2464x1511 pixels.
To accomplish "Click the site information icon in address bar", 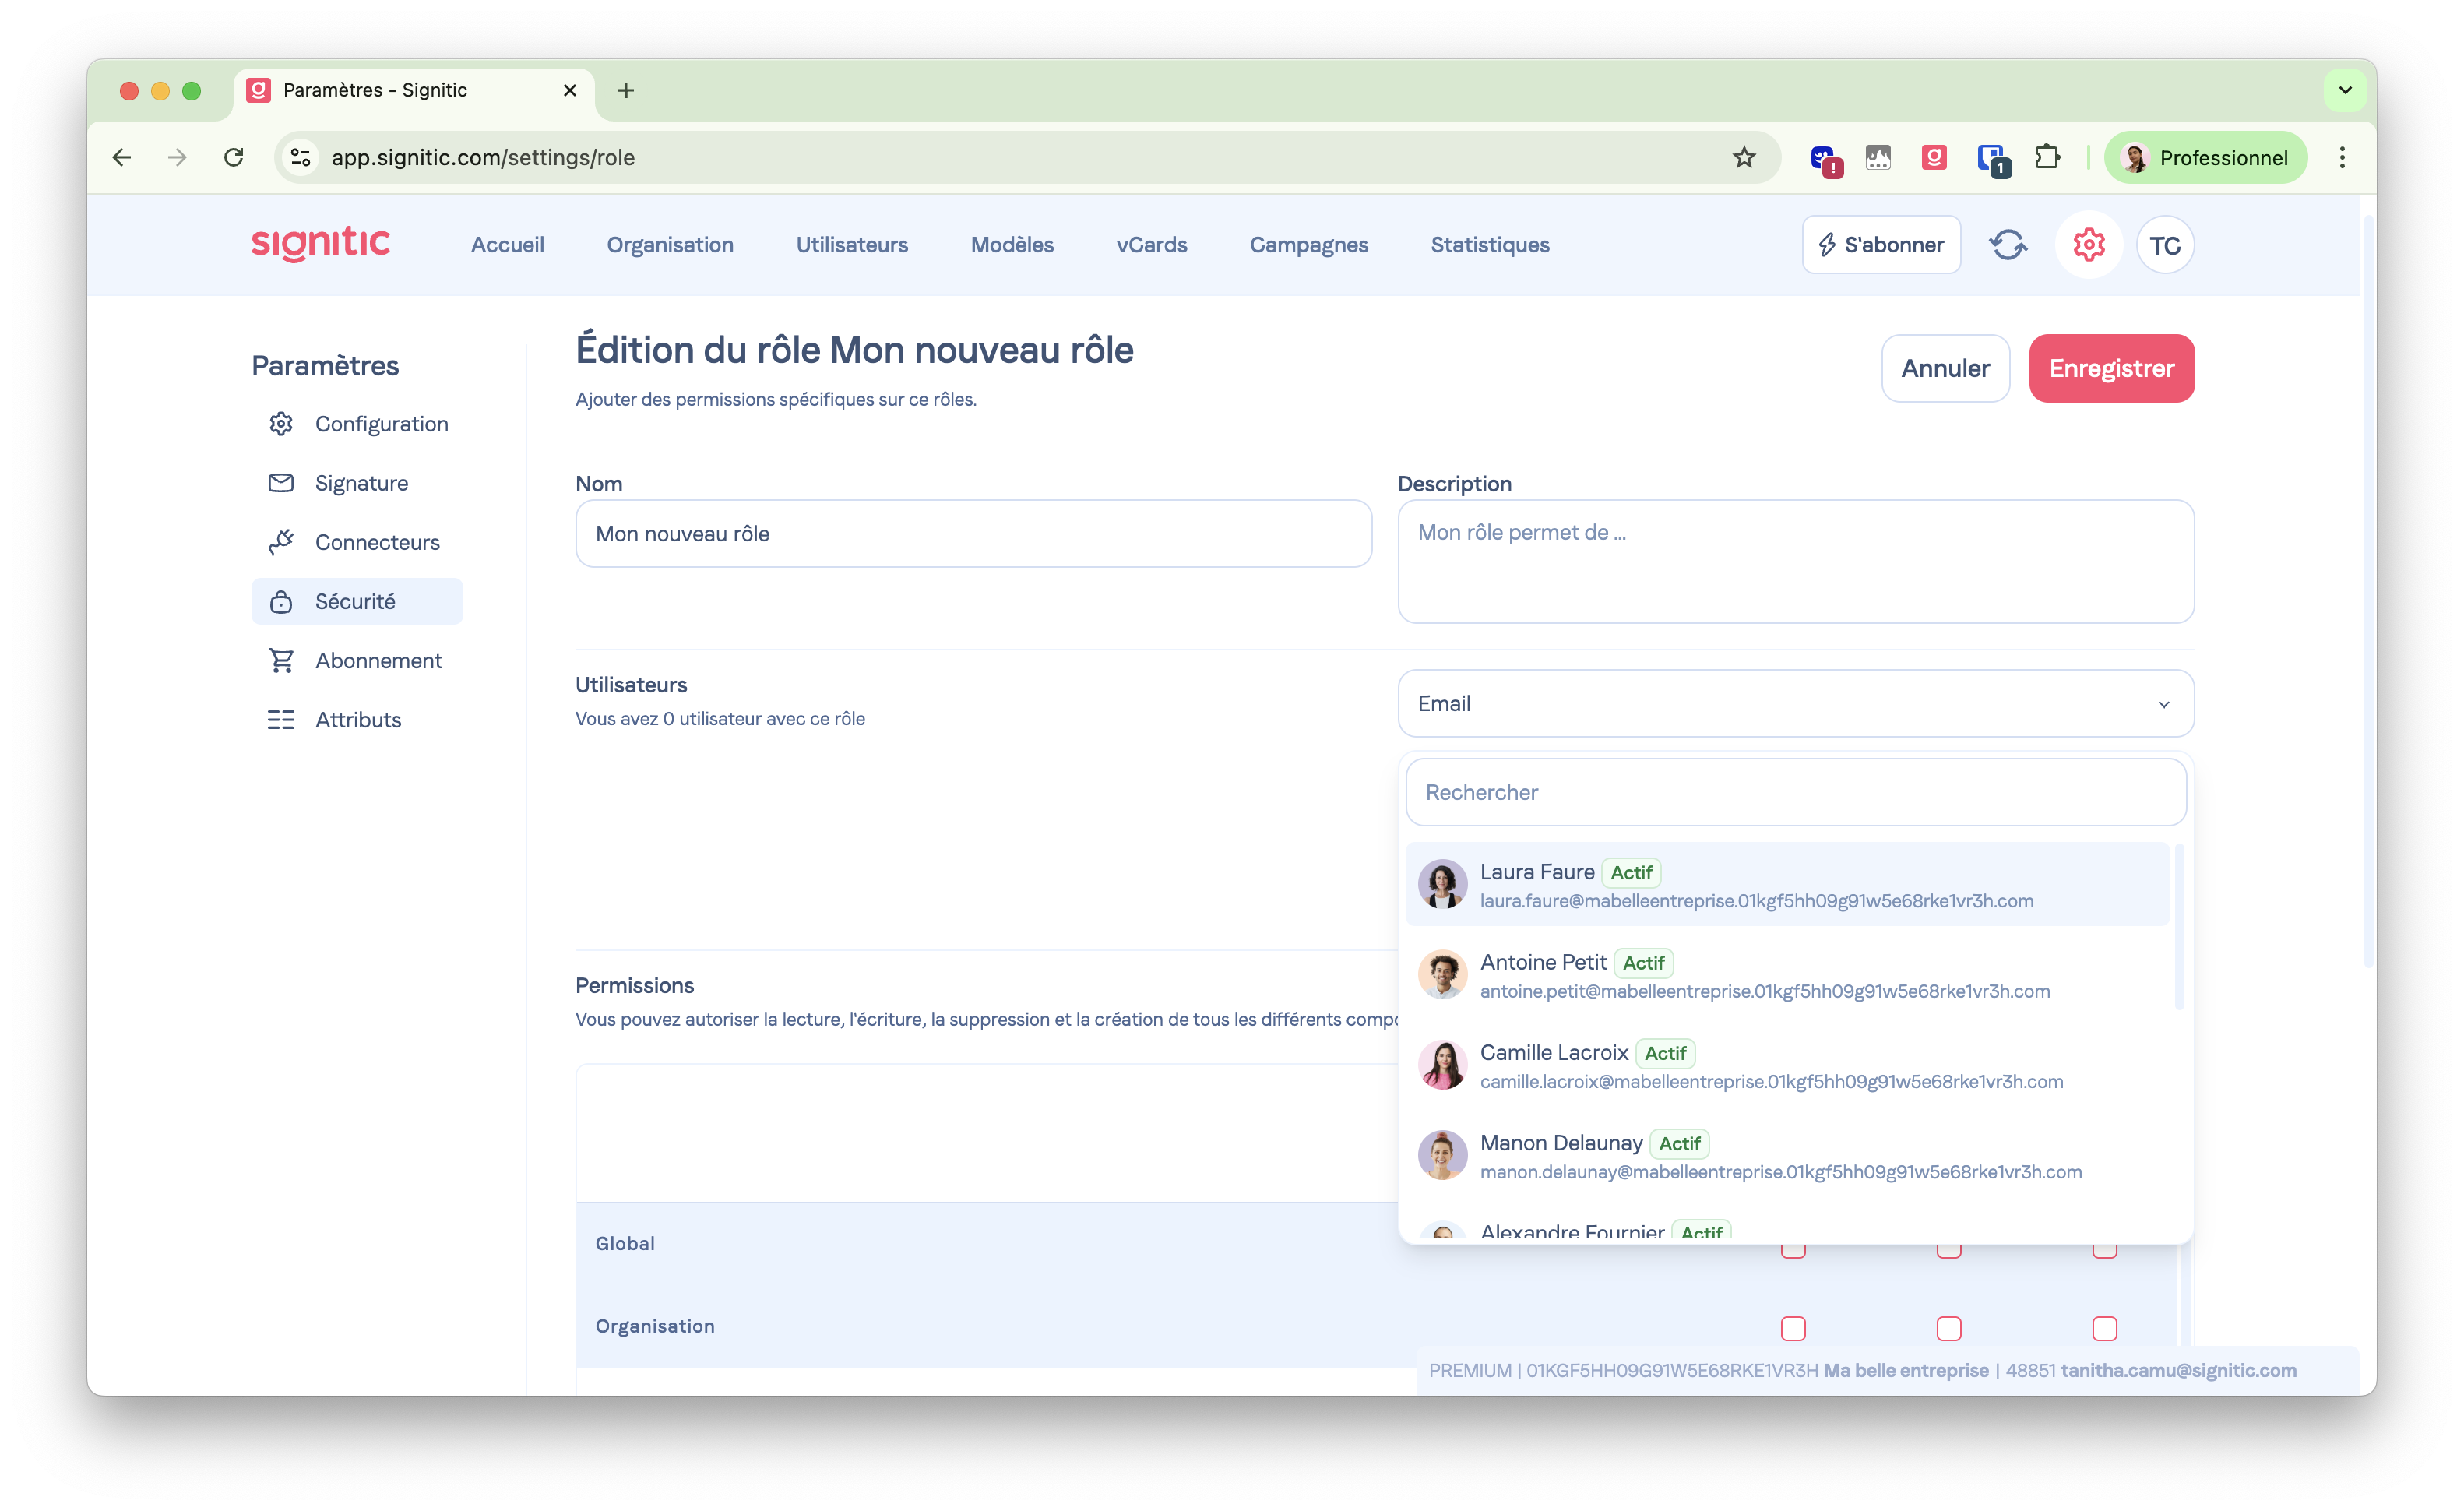I will click(300, 157).
